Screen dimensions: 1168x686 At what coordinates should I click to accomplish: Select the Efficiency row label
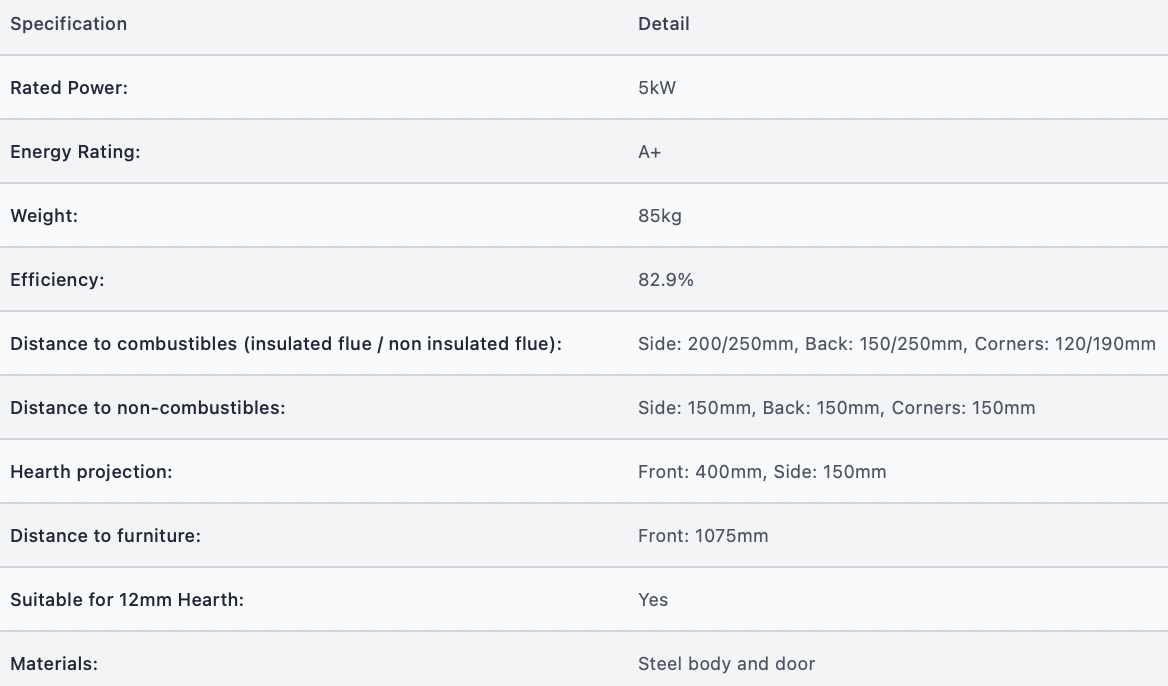[x=57, y=280]
